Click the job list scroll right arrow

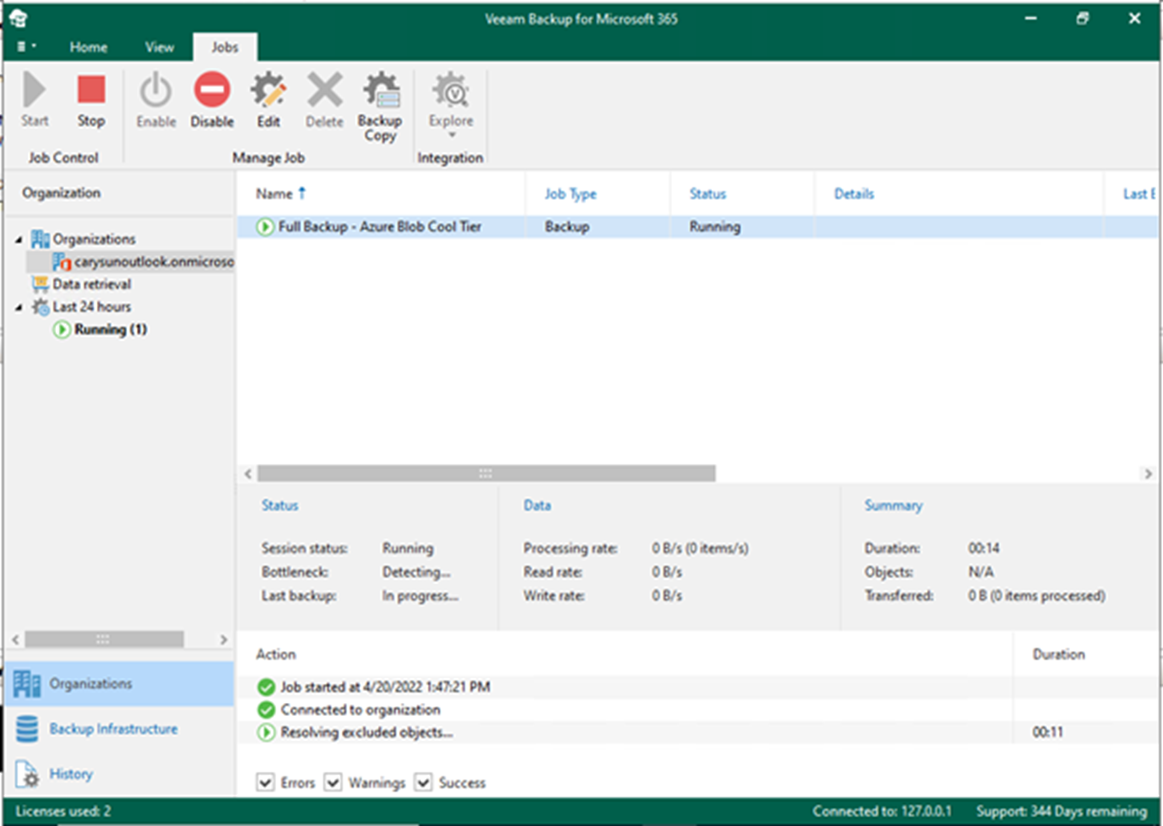tap(1148, 473)
